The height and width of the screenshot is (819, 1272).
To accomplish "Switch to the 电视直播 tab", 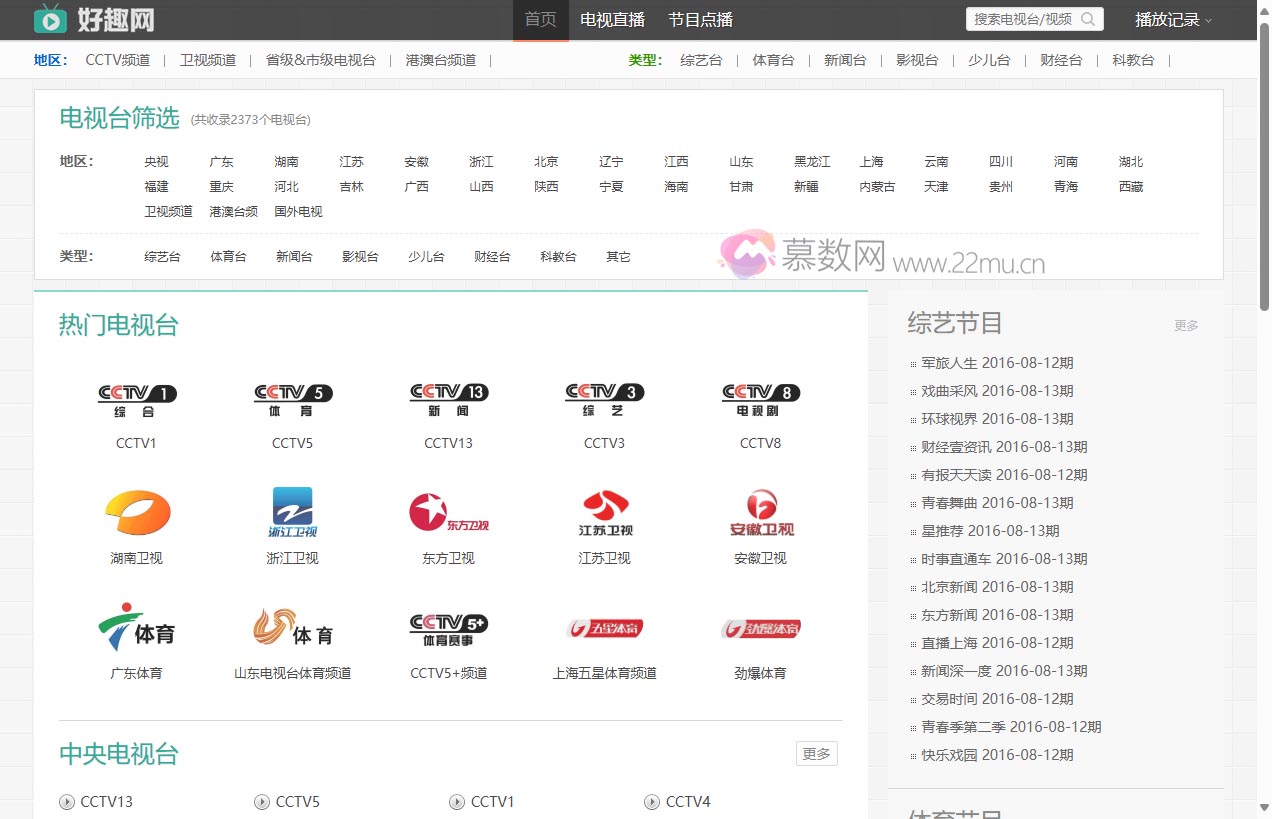I will 612,20.
